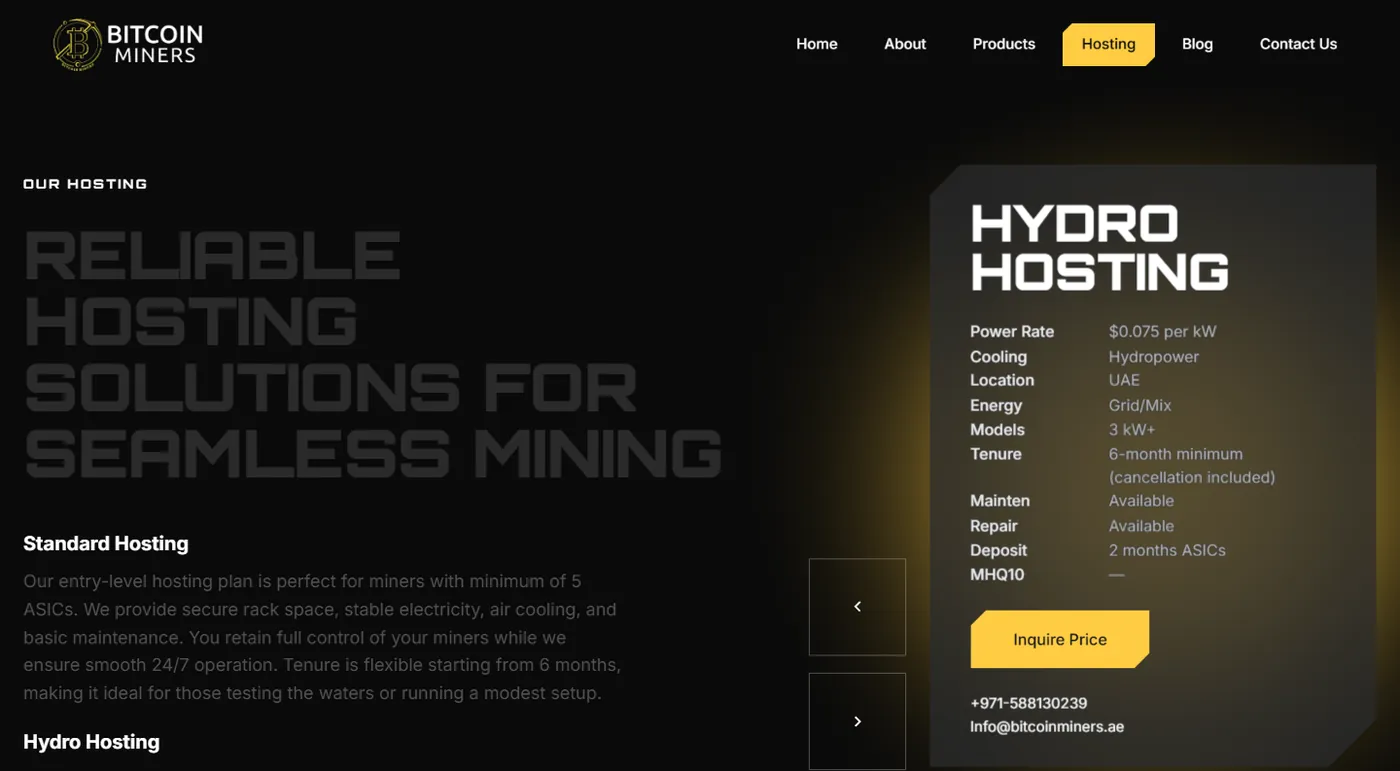This screenshot has height=771, width=1400.
Task: Click the MHQ10 label
Action: pos(997,575)
